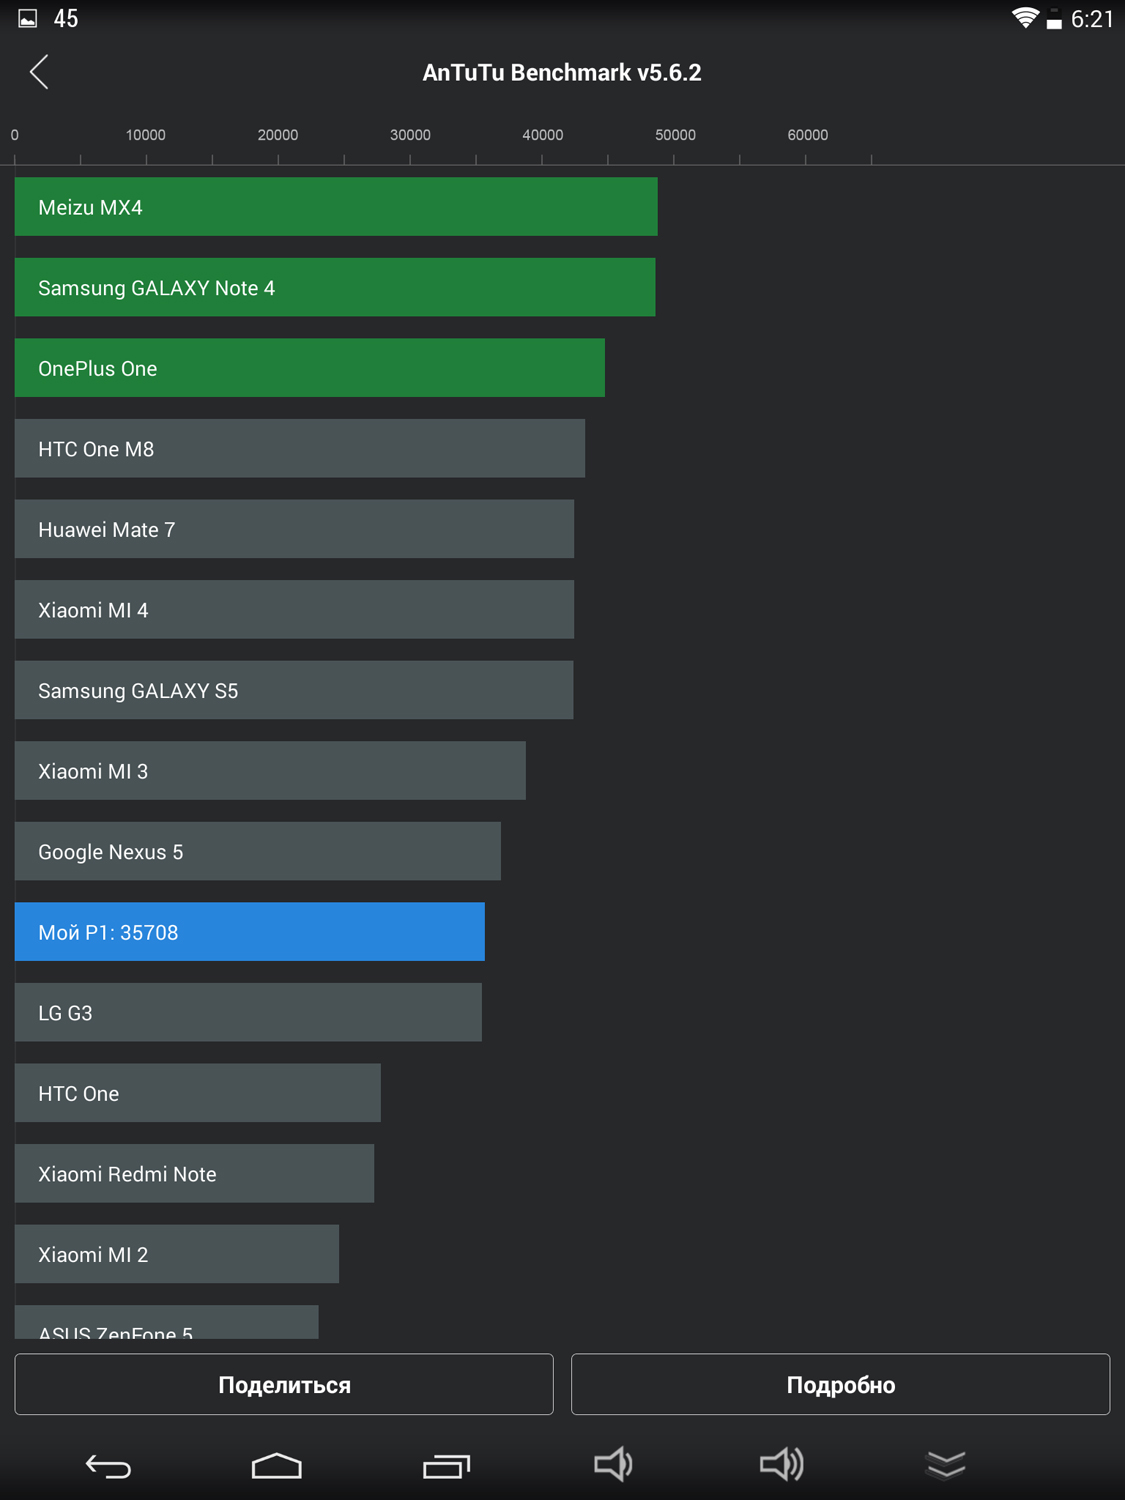The width and height of the screenshot is (1125, 1500).
Task: Hide the navigation bar with the double-chevron icon
Action: pyautogui.click(x=945, y=1465)
